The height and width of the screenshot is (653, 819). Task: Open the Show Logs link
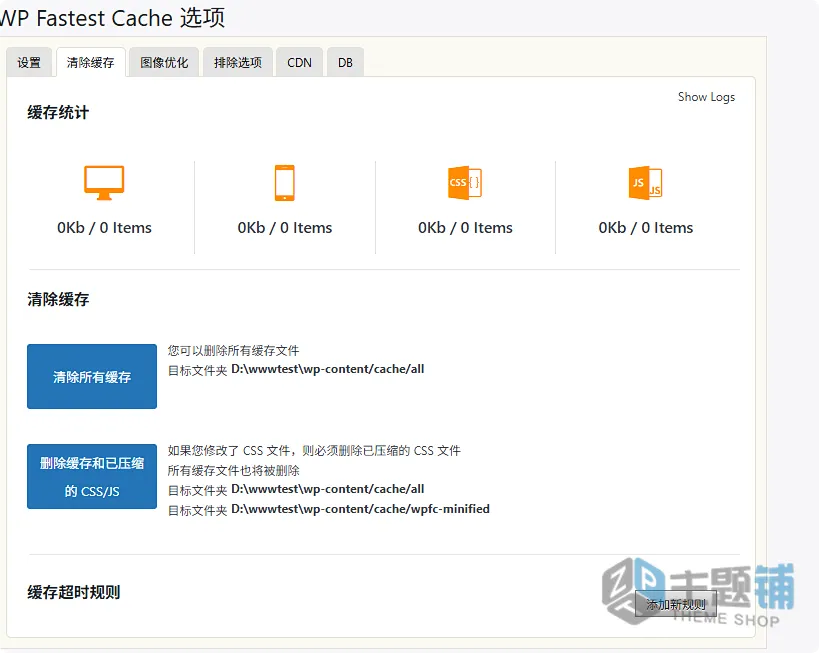tap(706, 97)
